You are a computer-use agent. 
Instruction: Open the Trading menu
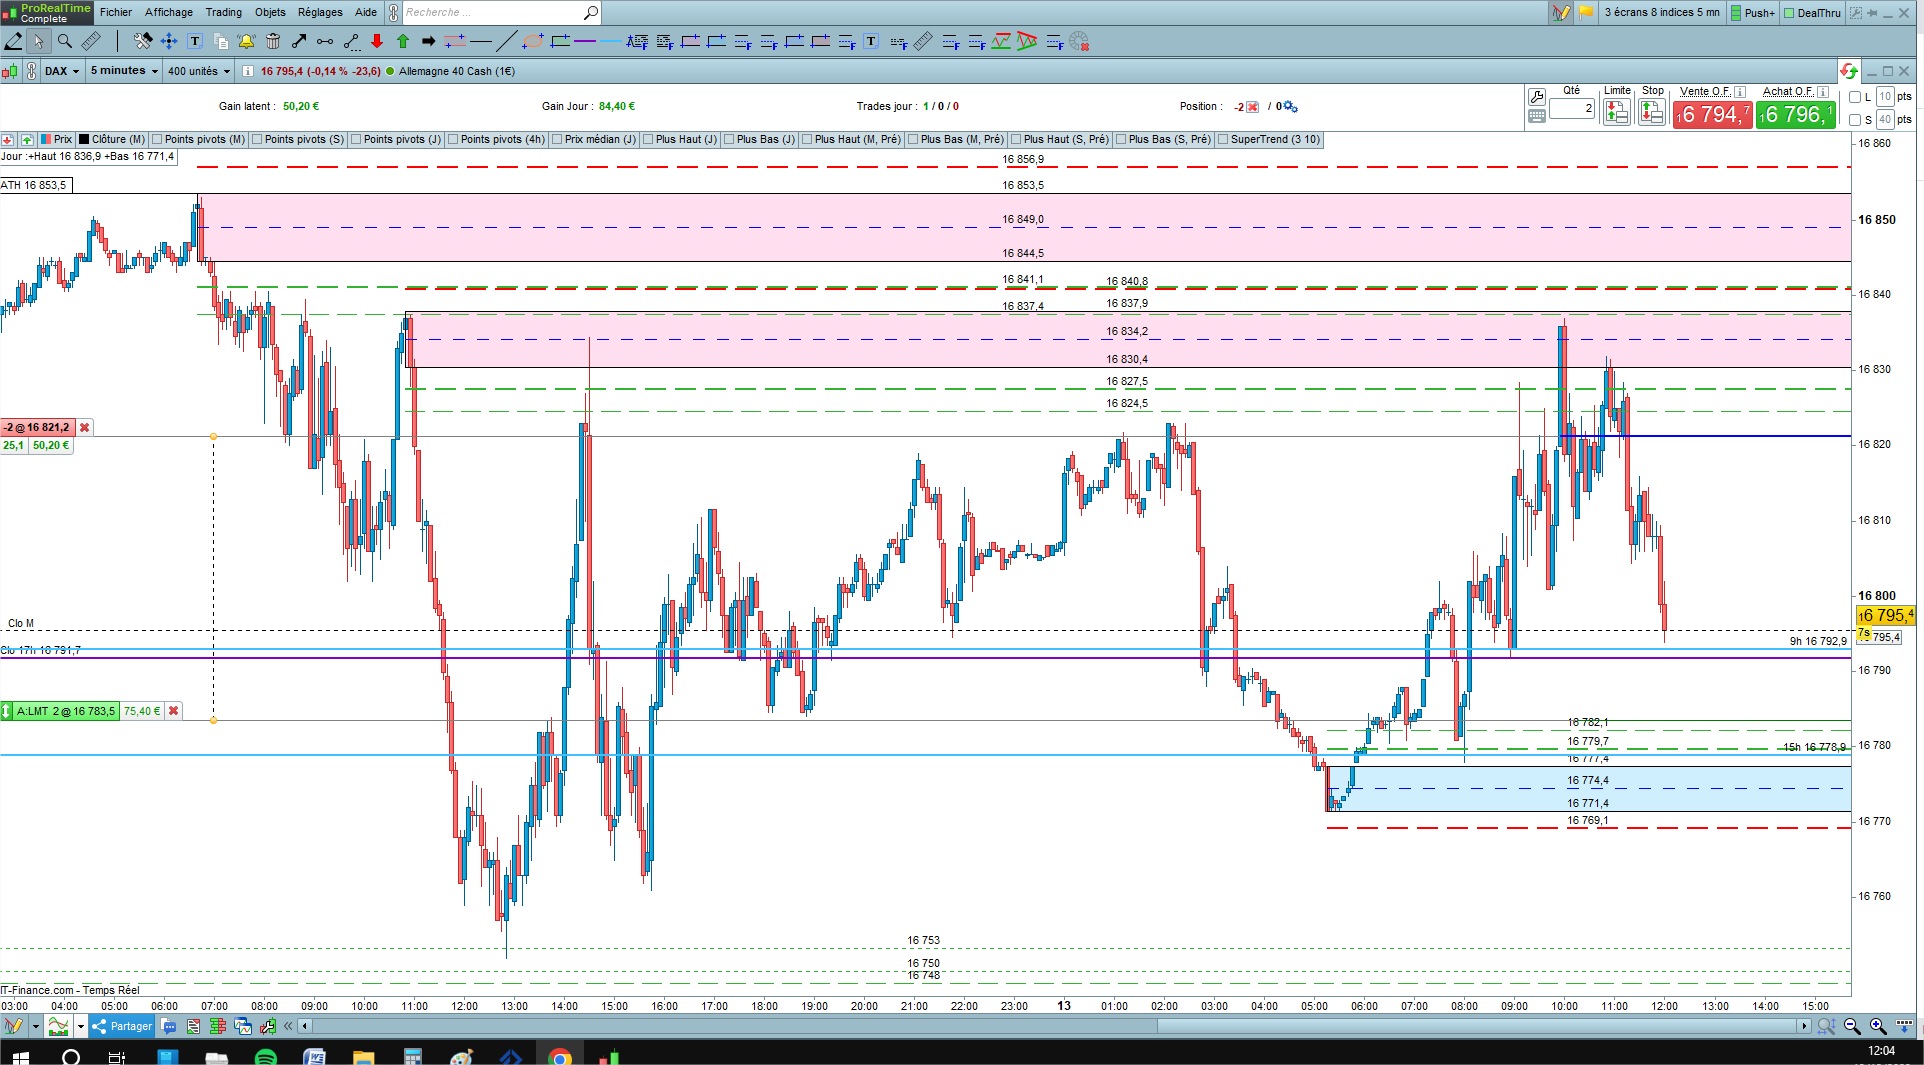[x=223, y=12]
